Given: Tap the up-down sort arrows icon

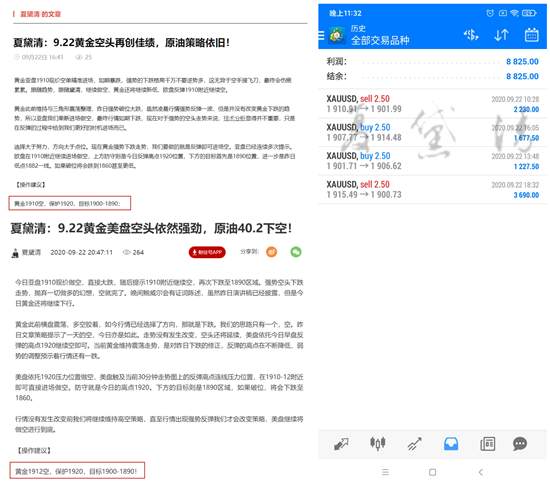Looking at the screenshot, I should tap(501, 35).
